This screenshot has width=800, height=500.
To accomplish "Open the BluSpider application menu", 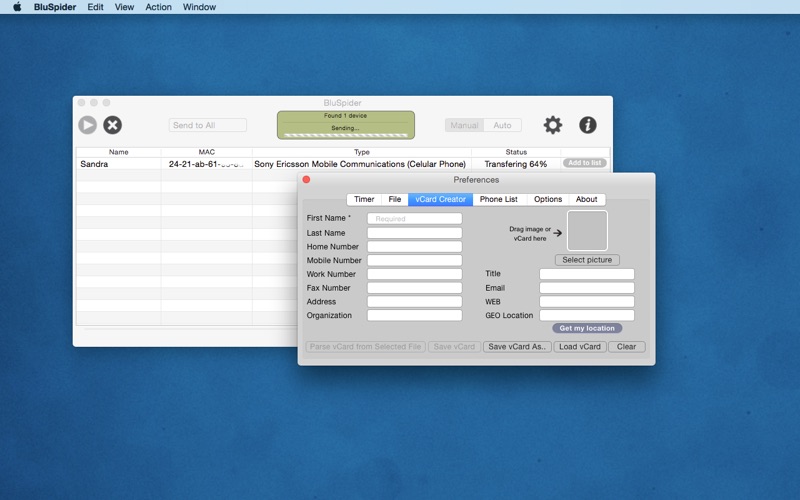I will [x=55, y=7].
